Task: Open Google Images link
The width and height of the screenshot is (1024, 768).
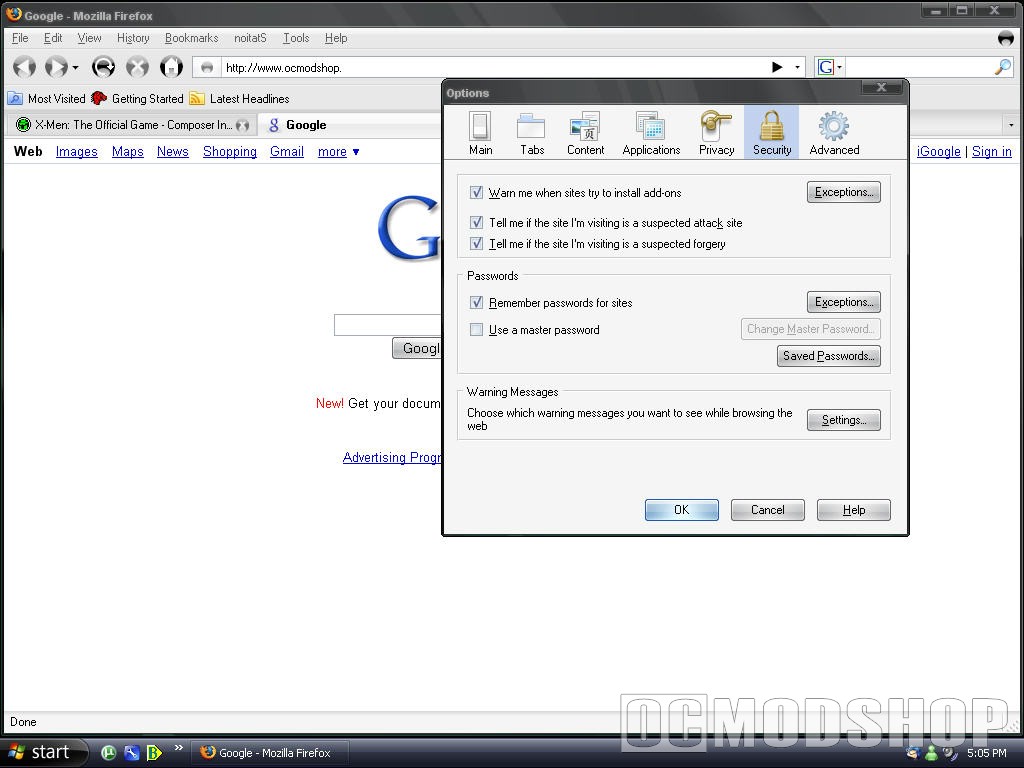Action: point(76,152)
